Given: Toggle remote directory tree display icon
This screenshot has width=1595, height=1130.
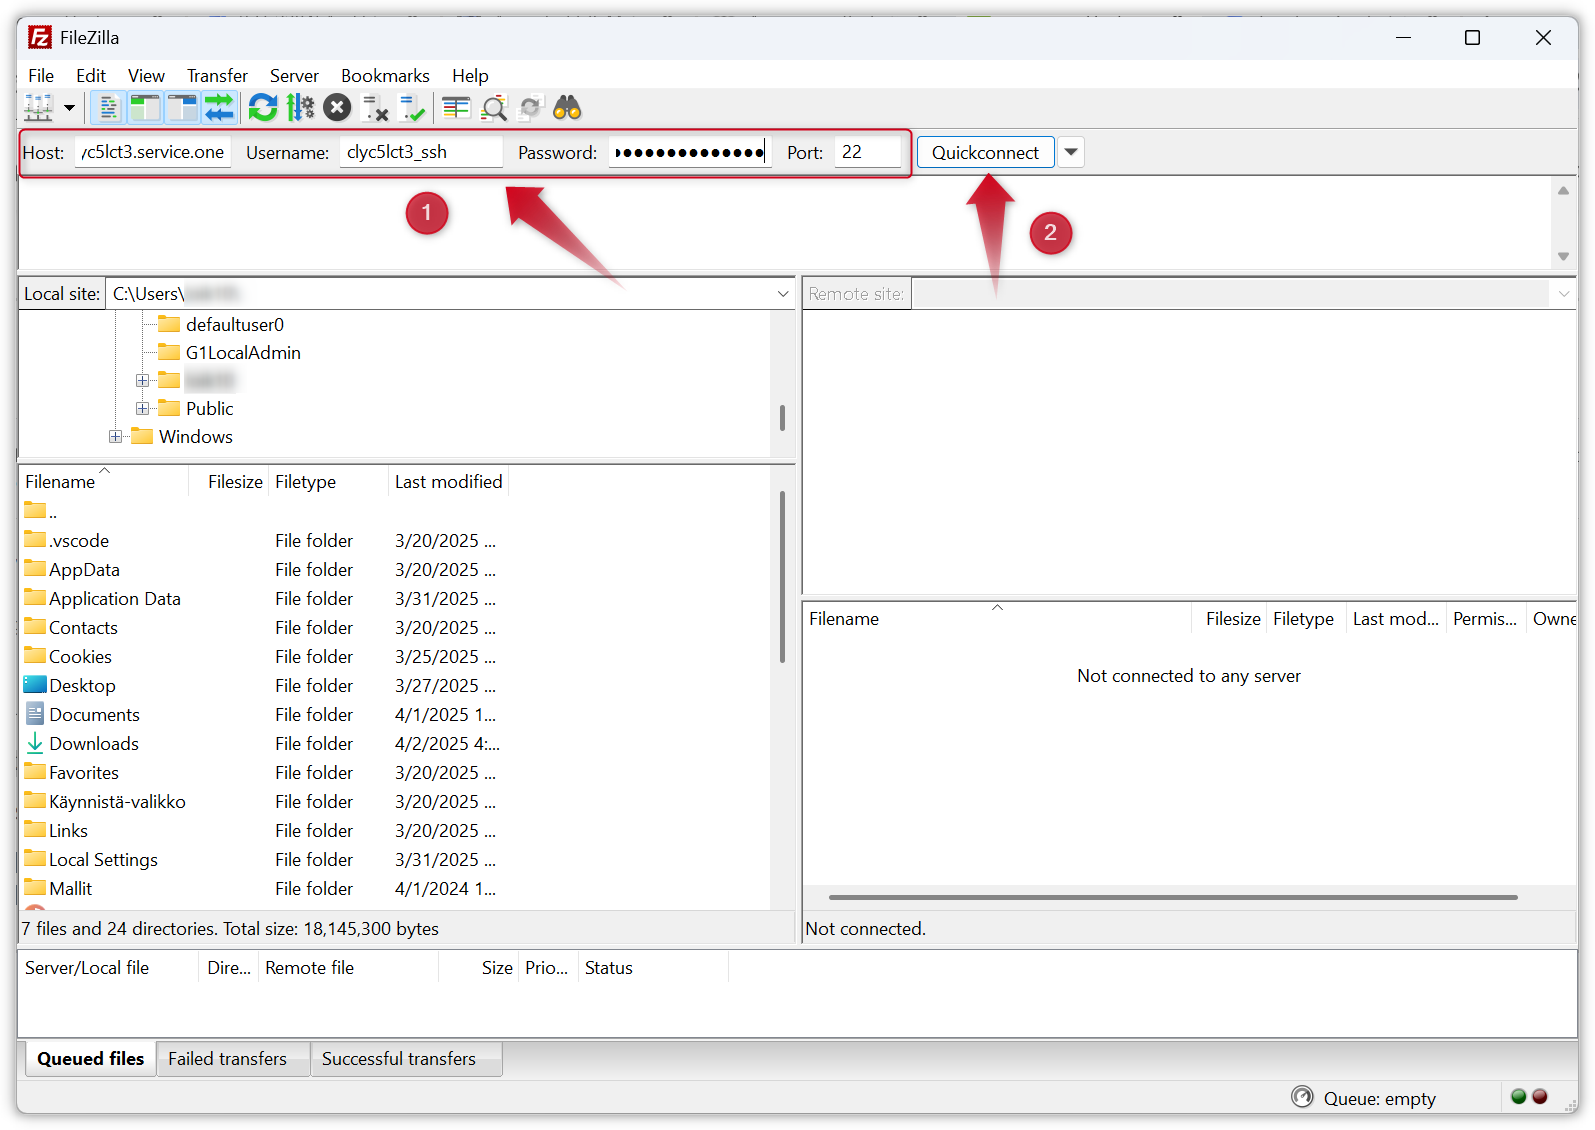Looking at the screenshot, I should (182, 107).
